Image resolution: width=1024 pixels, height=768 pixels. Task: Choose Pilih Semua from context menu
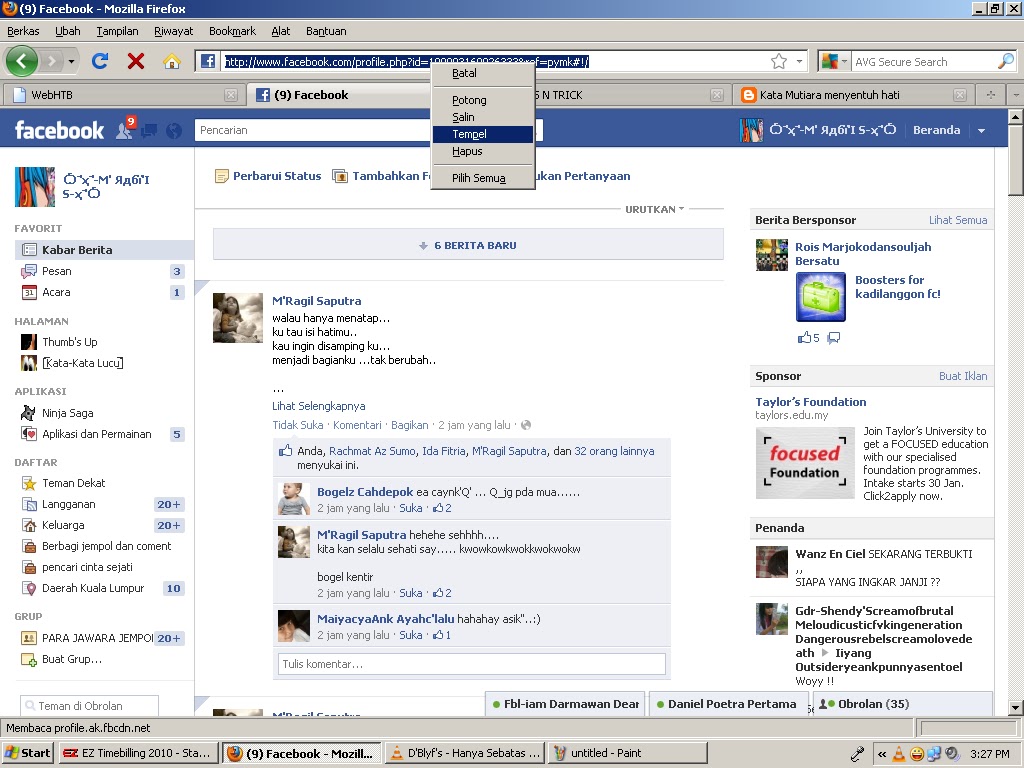[483, 178]
